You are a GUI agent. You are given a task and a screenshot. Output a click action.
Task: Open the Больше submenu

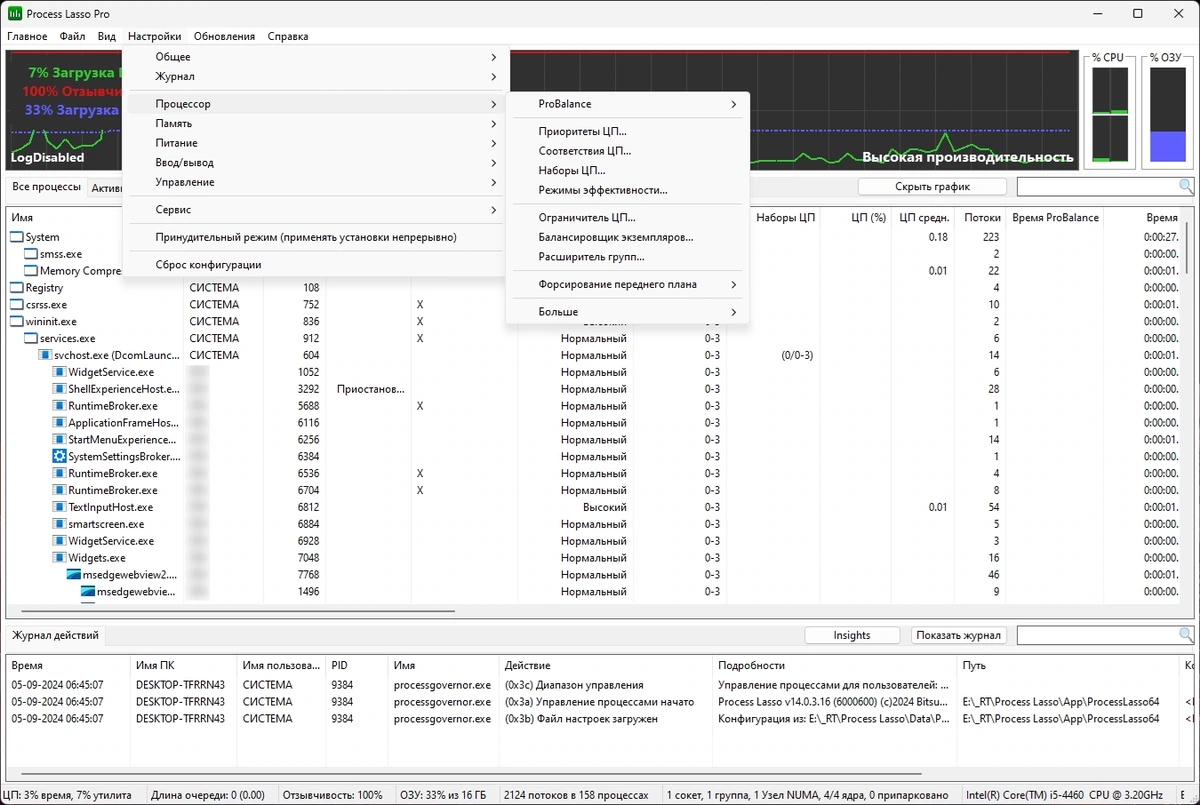(628, 312)
